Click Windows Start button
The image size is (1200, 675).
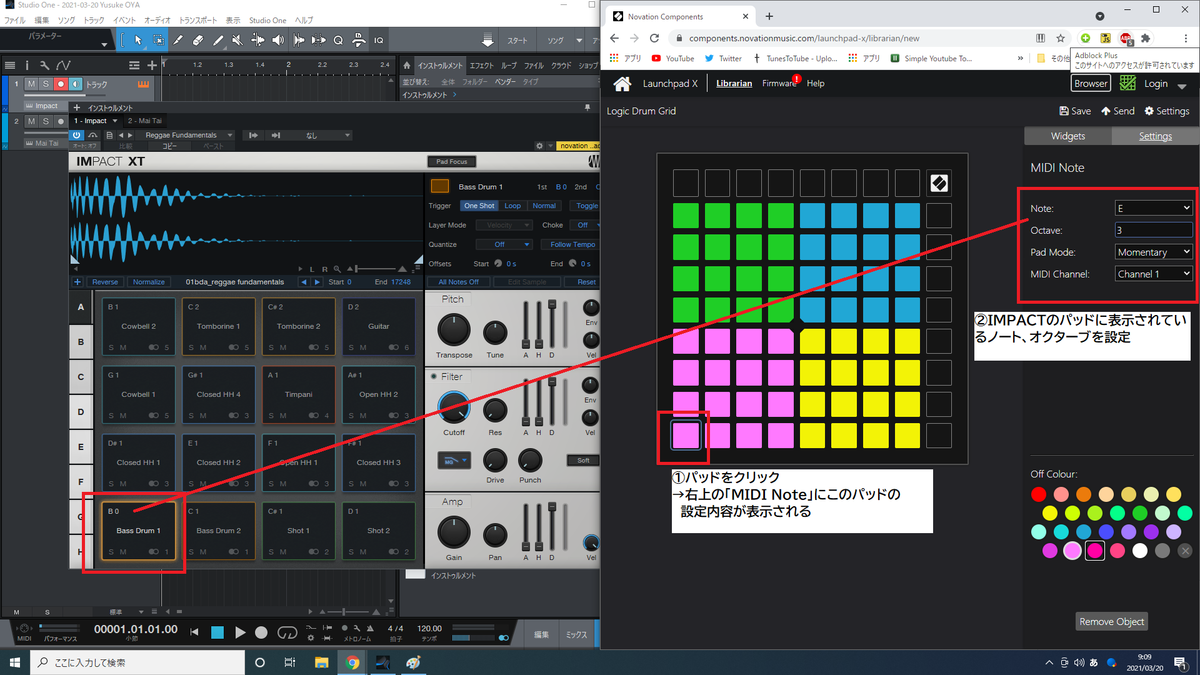15,662
